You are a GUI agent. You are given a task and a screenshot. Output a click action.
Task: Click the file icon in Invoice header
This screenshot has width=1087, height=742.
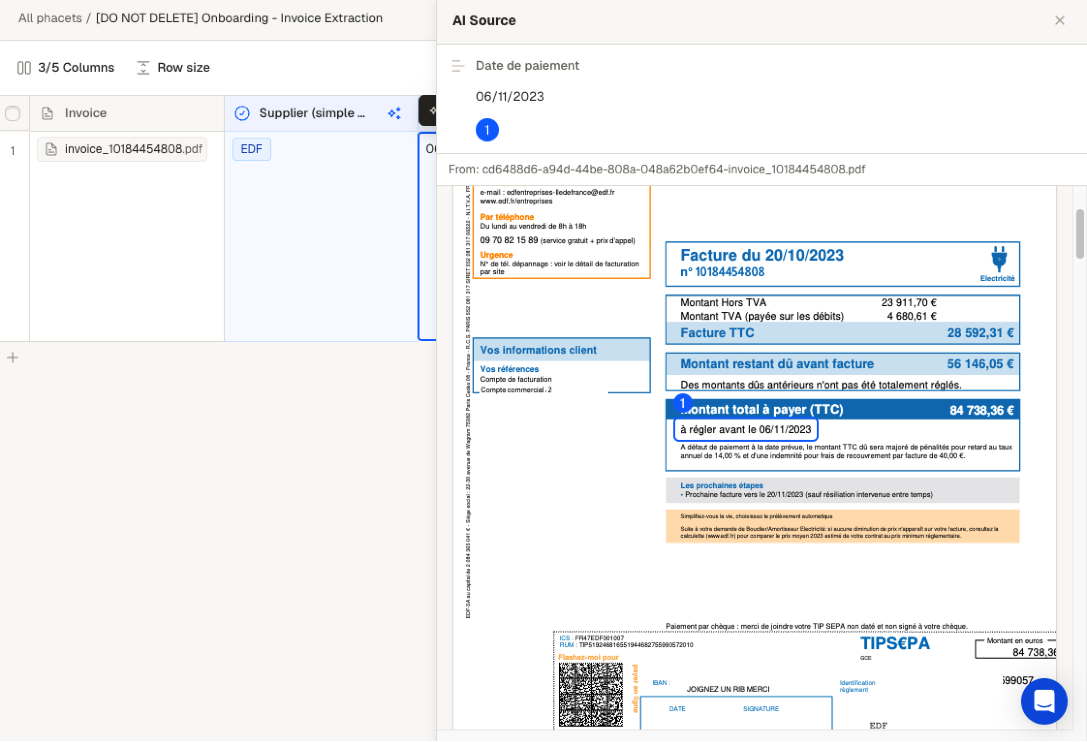point(48,113)
